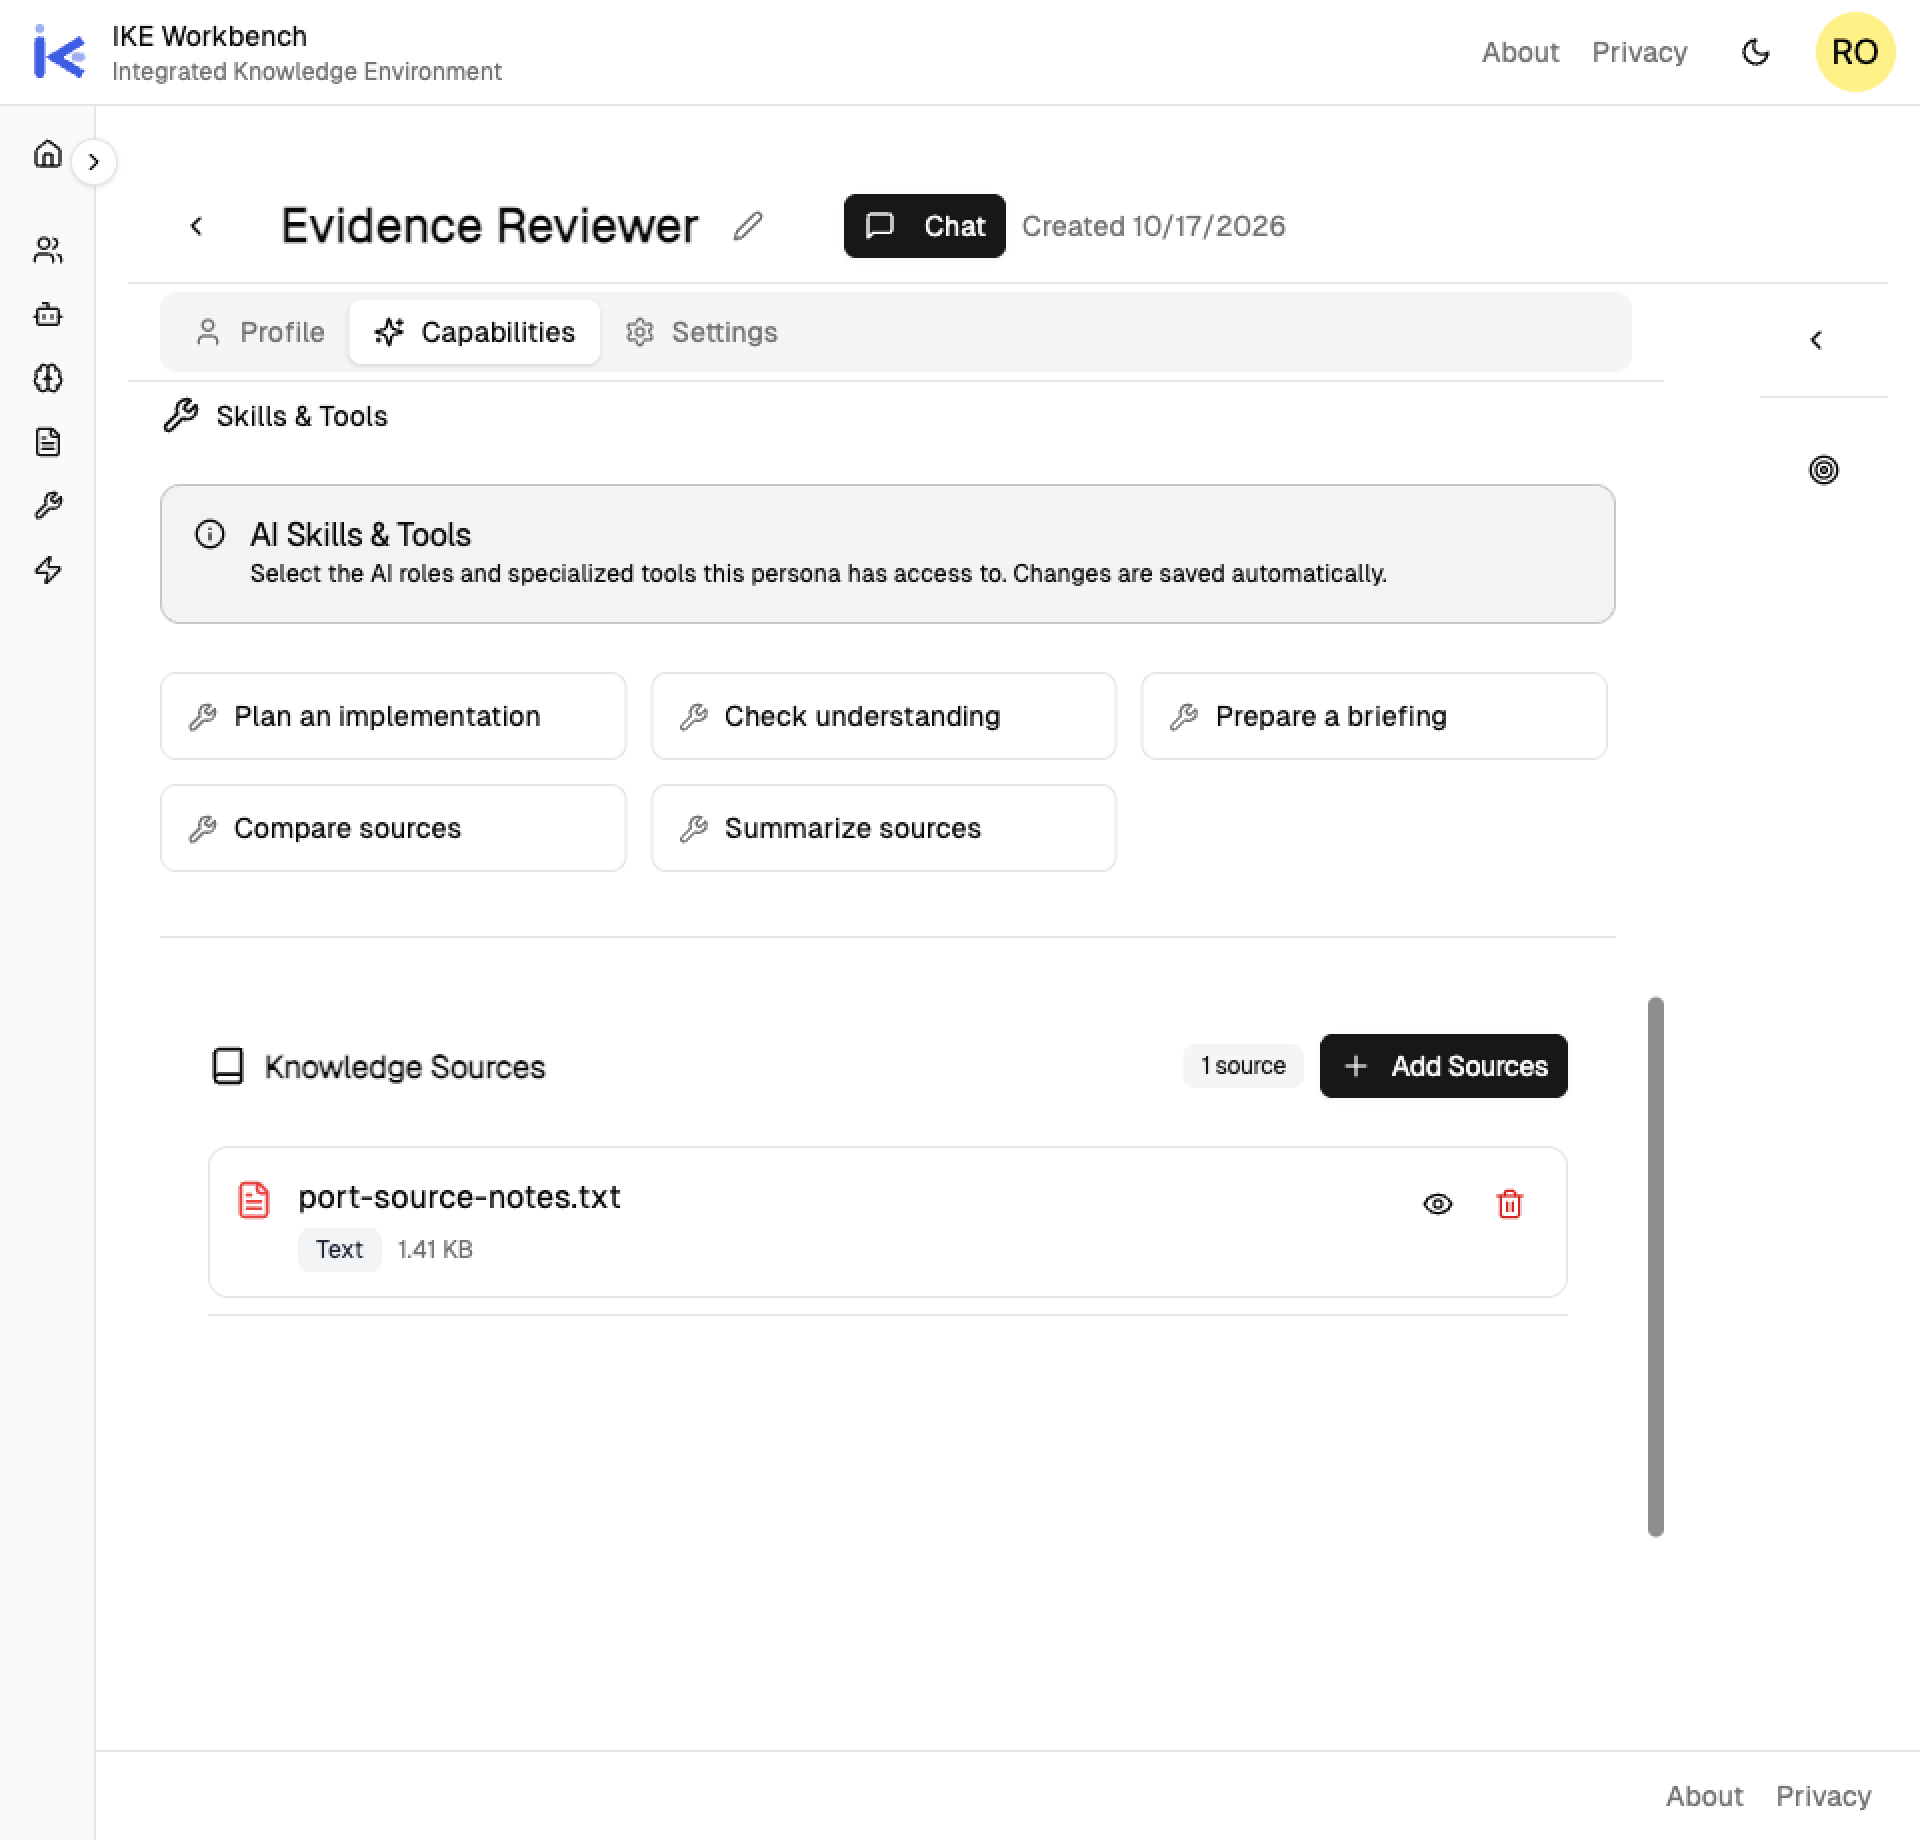The width and height of the screenshot is (1920, 1840).
Task: Open the Home icon in sidebar
Action: [48, 153]
